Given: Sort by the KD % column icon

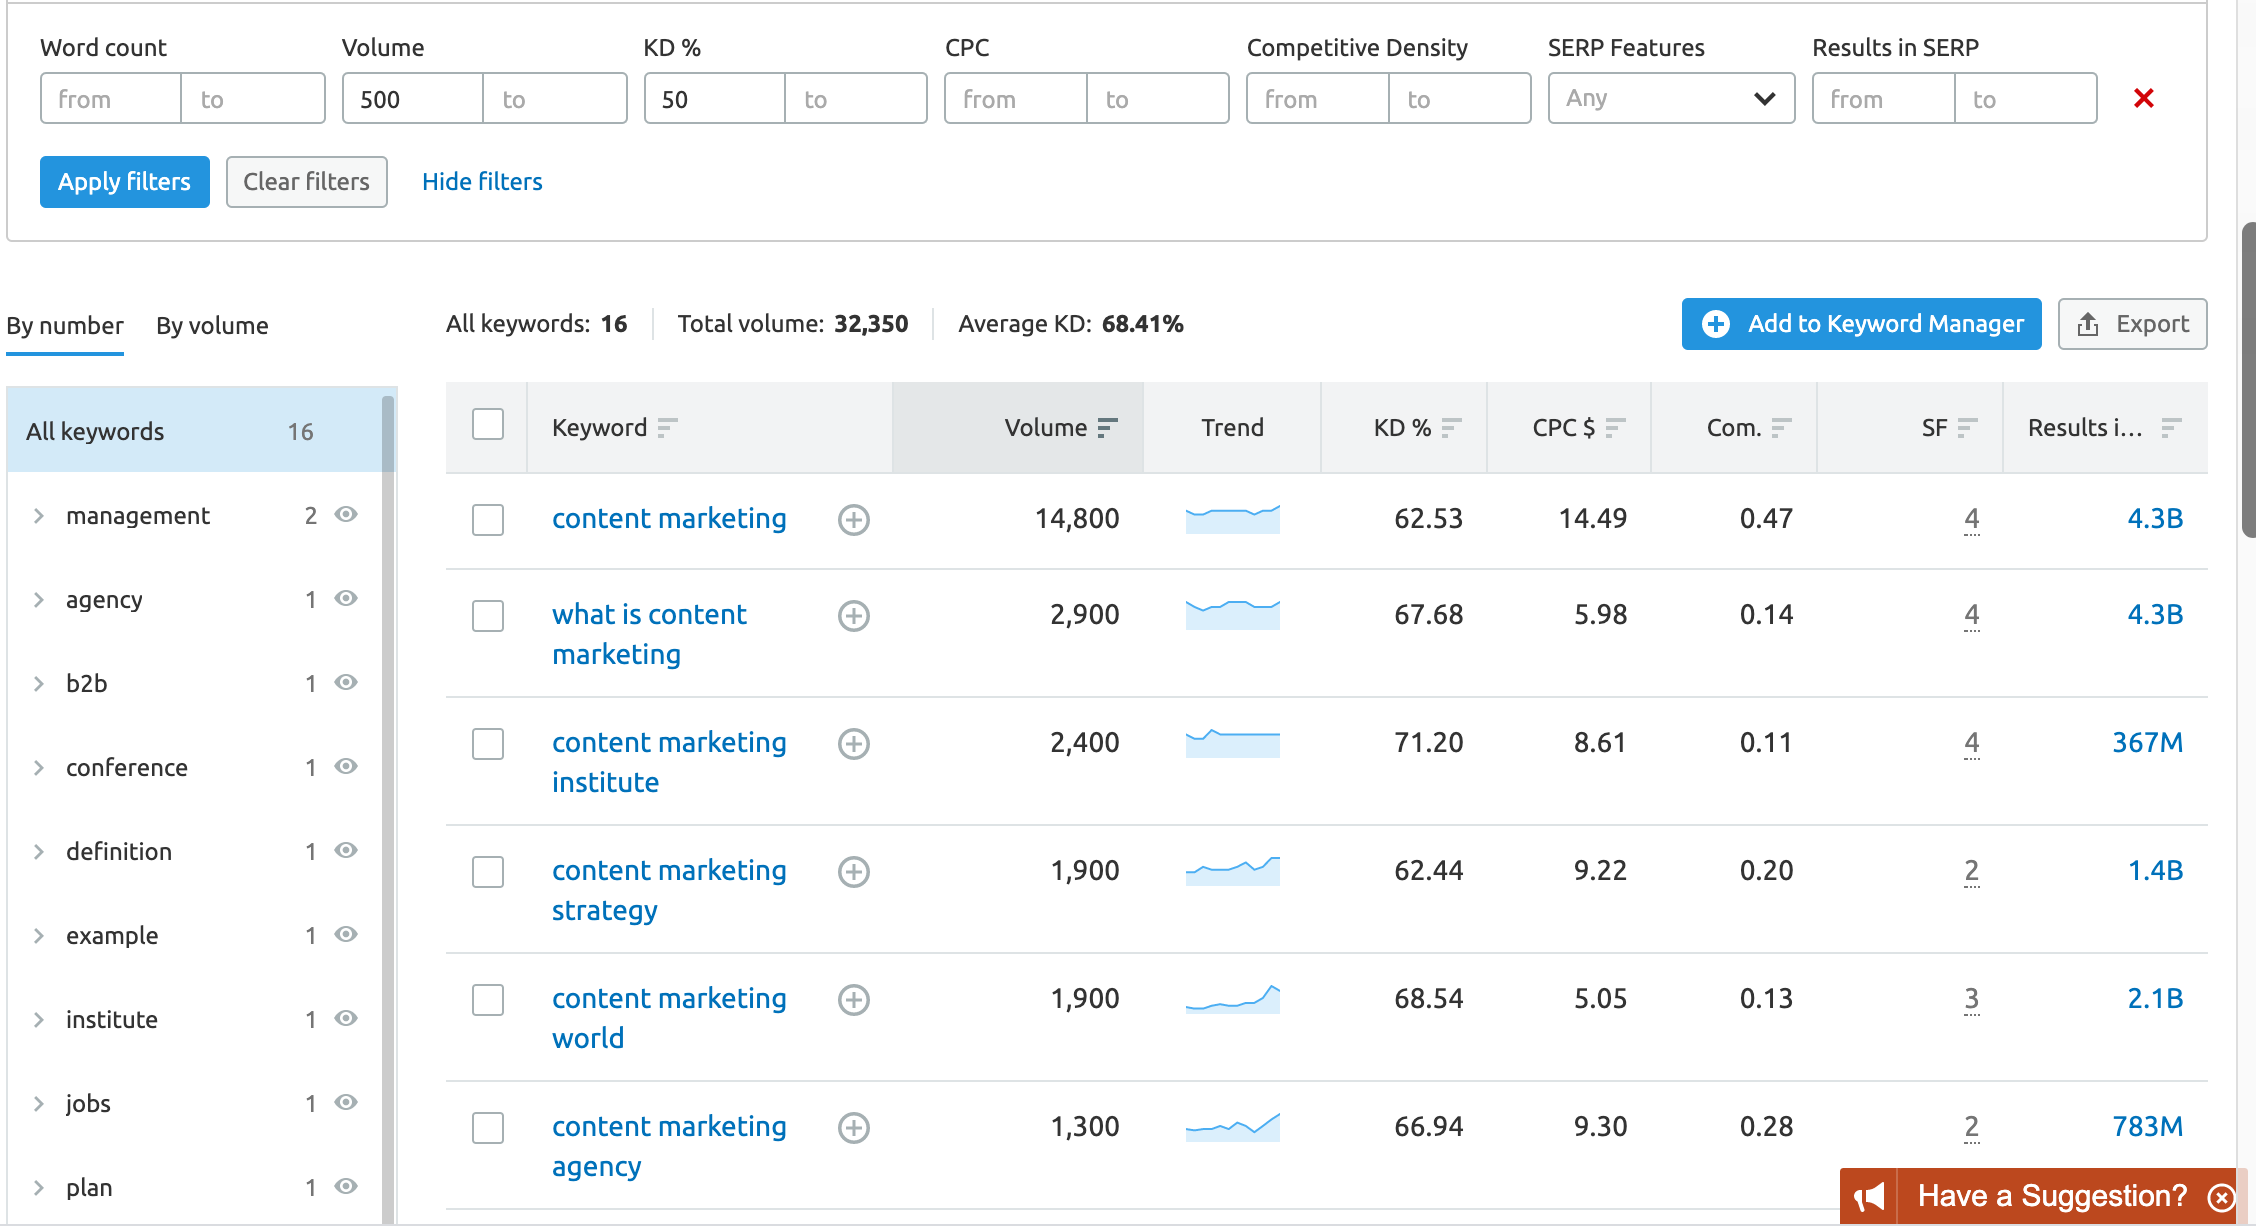Looking at the screenshot, I should (1451, 428).
